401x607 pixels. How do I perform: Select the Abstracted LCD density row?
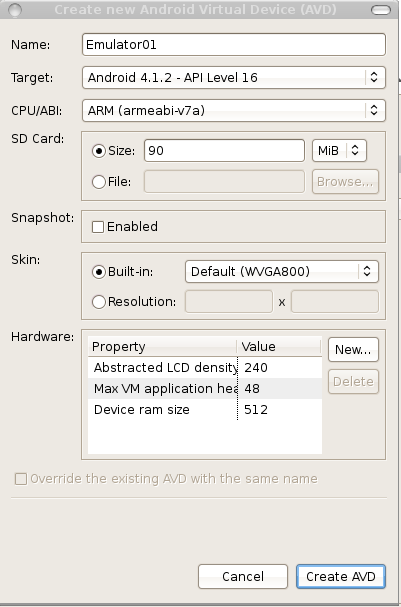pos(205,367)
